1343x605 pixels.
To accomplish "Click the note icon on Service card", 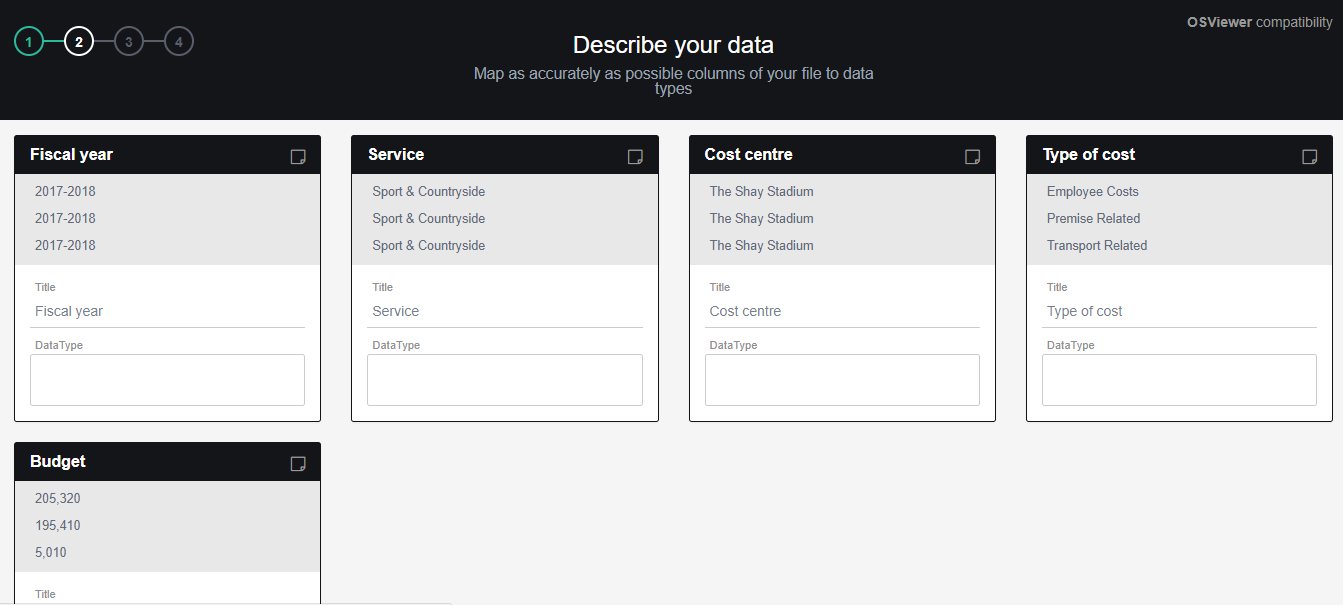I will click(x=635, y=156).
